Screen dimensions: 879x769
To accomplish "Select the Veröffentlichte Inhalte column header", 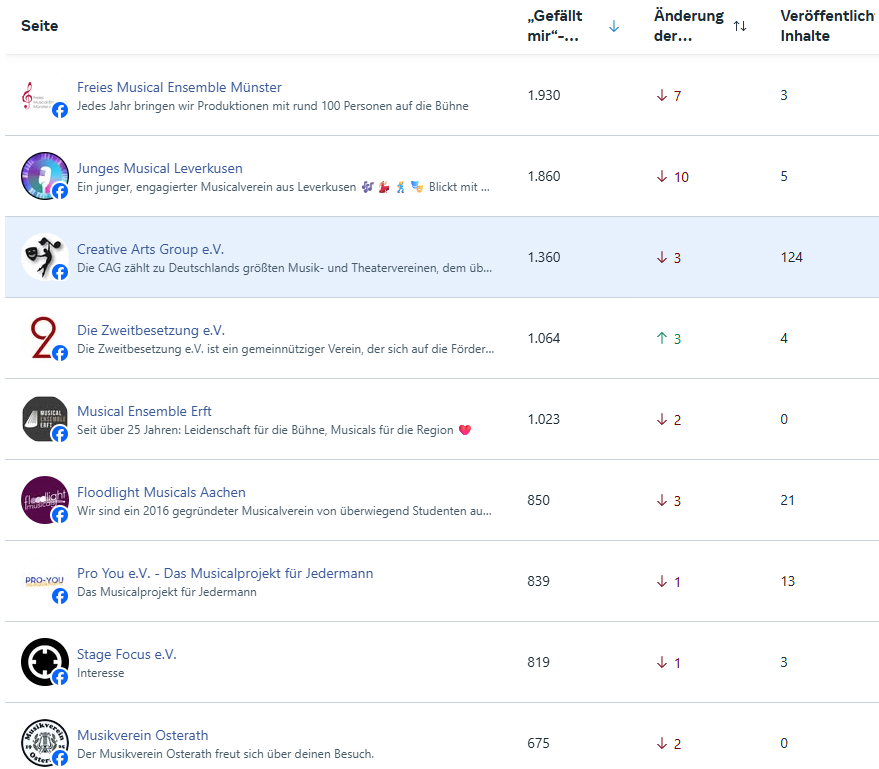I will [826, 26].
